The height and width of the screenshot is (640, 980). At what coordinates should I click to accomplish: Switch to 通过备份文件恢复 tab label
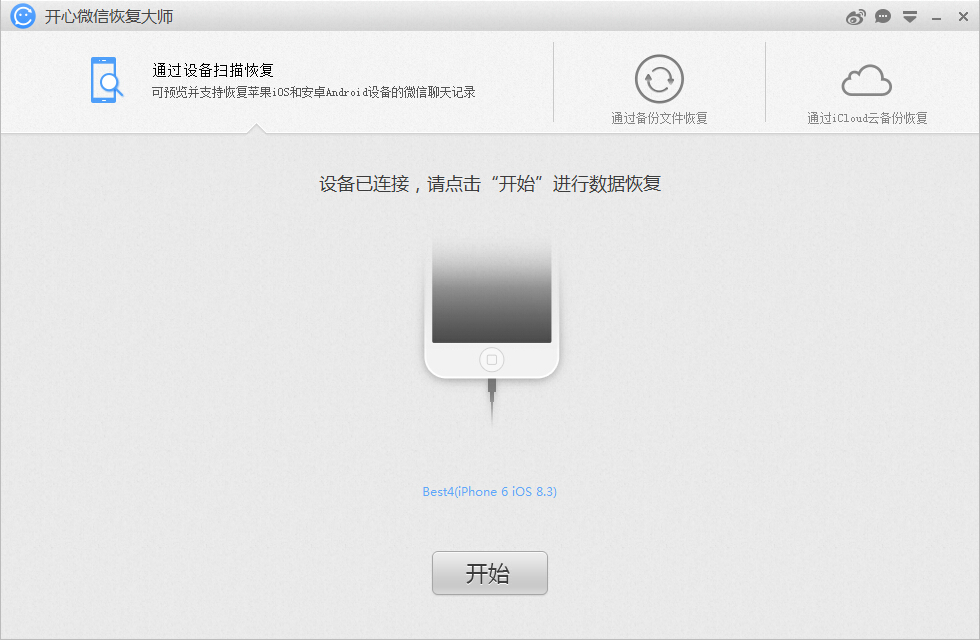[x=659, y=118]
